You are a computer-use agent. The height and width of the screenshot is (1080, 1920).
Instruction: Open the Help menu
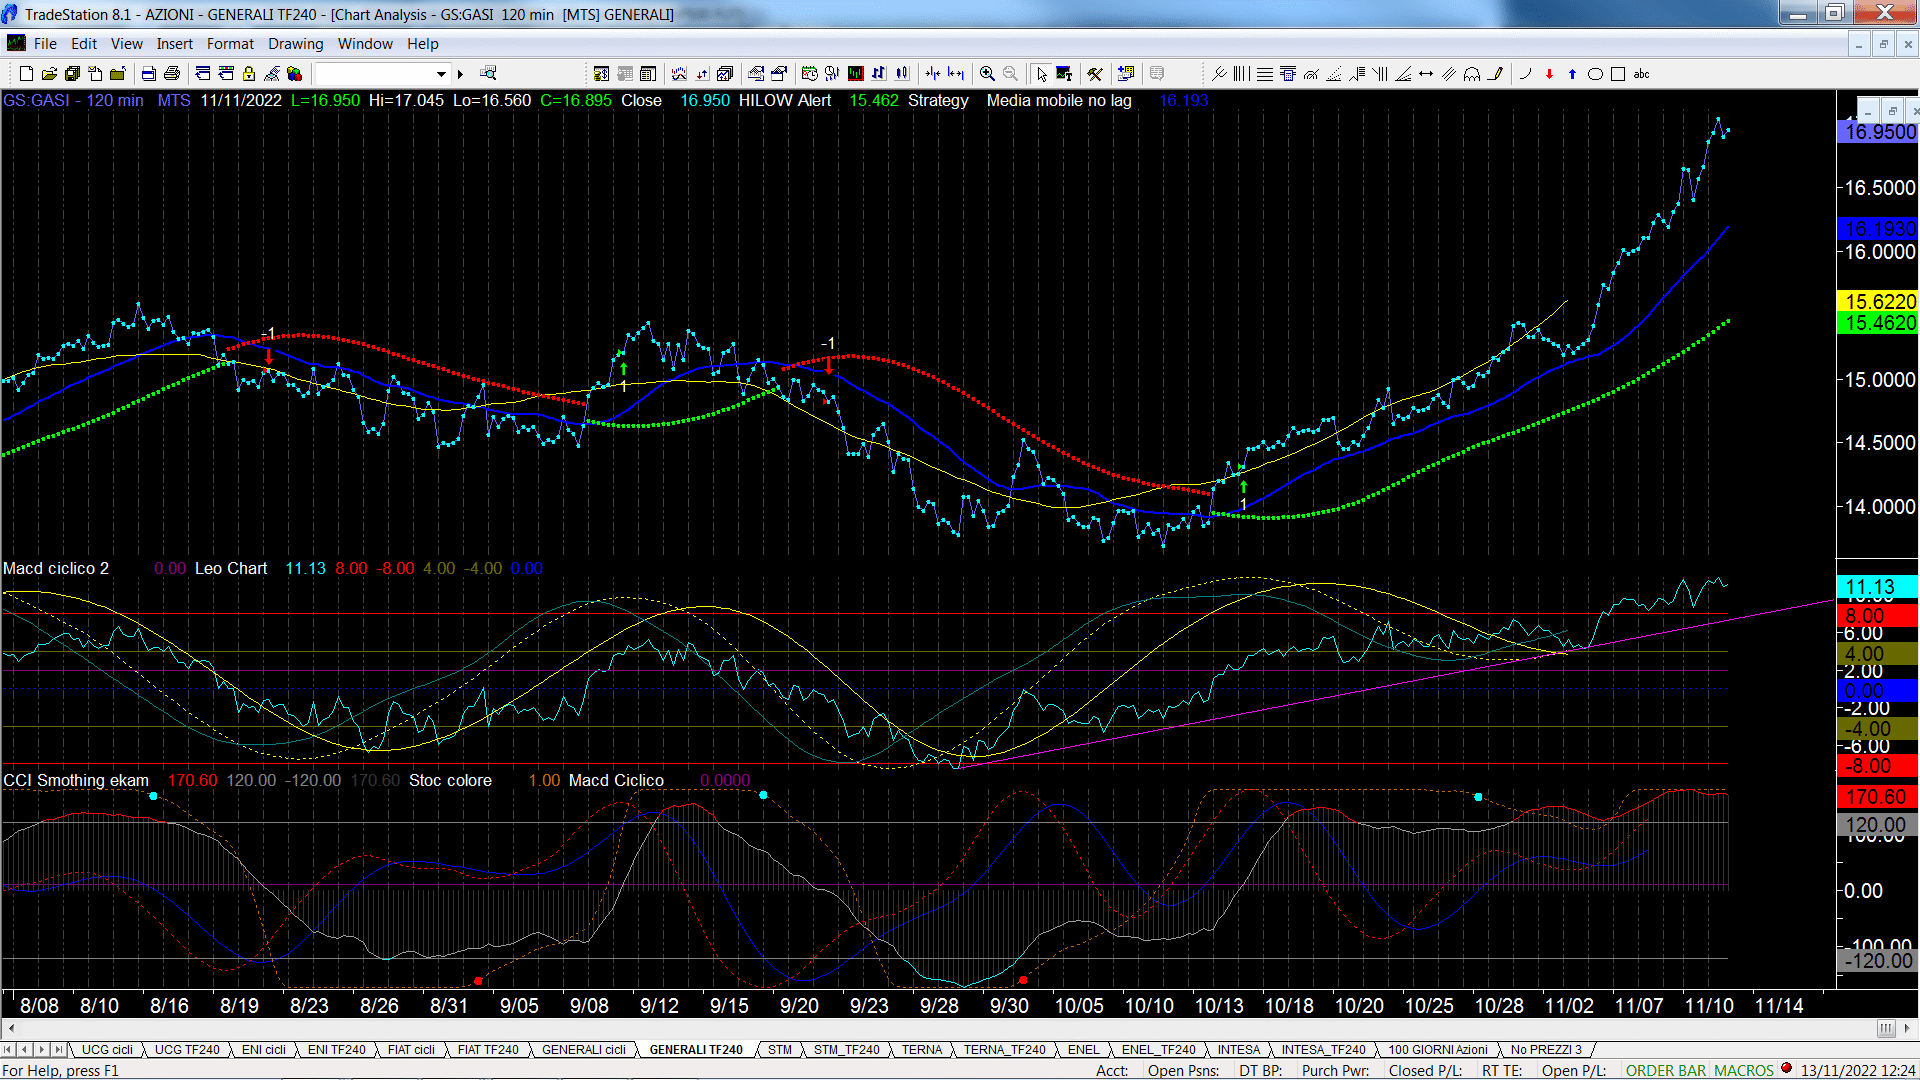[x=422, y=44]
